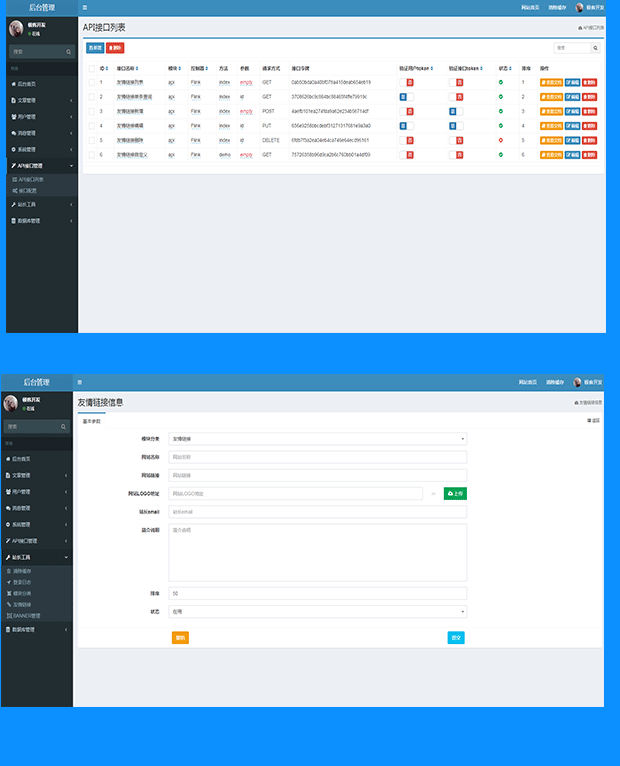Sort table by ID column arrows
Image resolution: width=620 pixels, height=766 pixels.
107,68
